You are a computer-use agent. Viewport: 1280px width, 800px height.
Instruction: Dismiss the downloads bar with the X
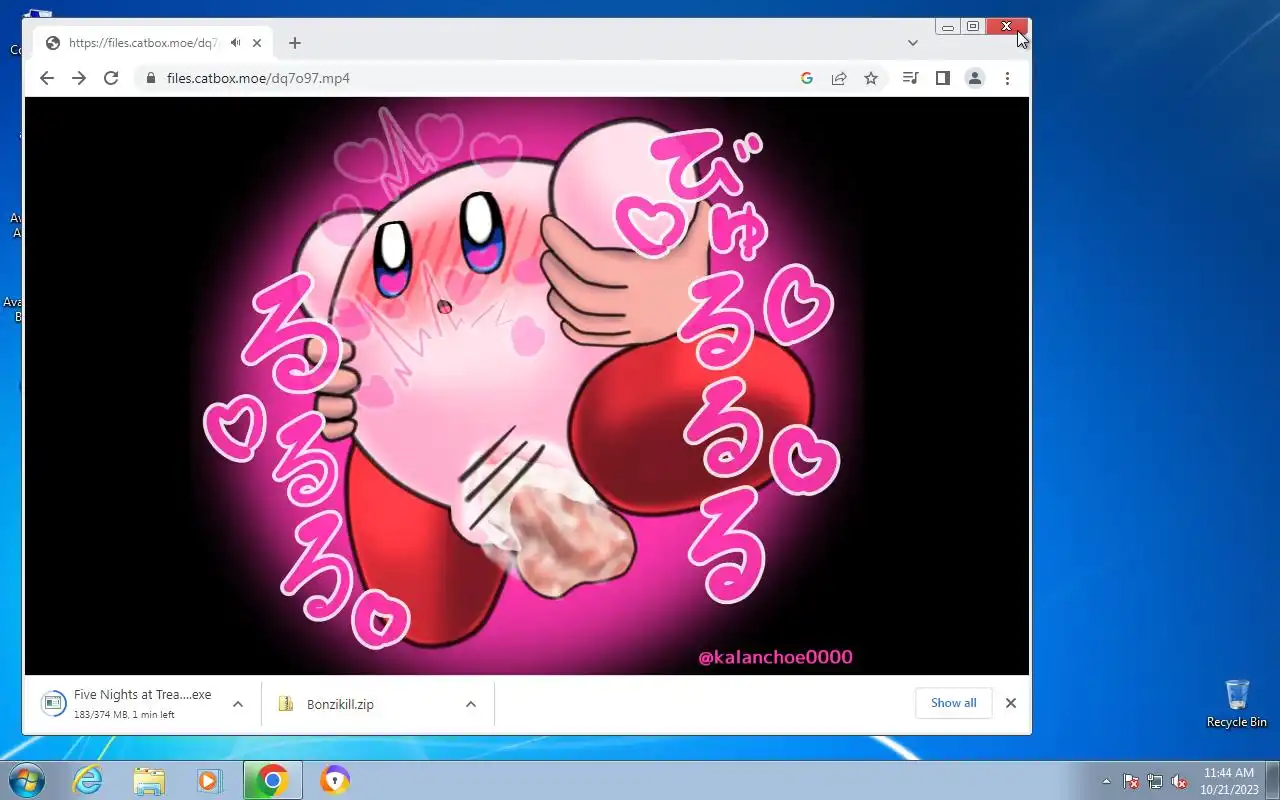pos(1011,703)
